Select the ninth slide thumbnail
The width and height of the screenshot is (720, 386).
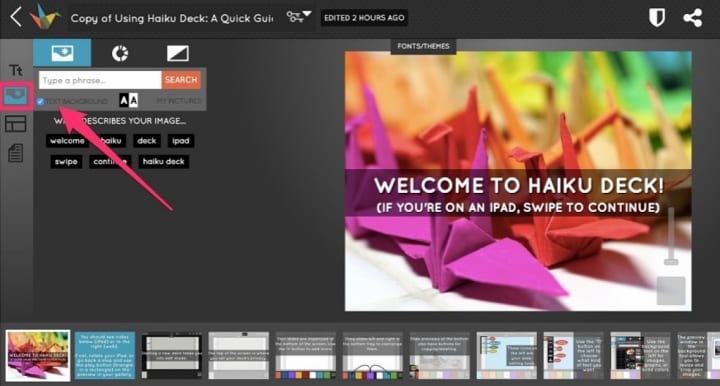click(x=574, y=356)
